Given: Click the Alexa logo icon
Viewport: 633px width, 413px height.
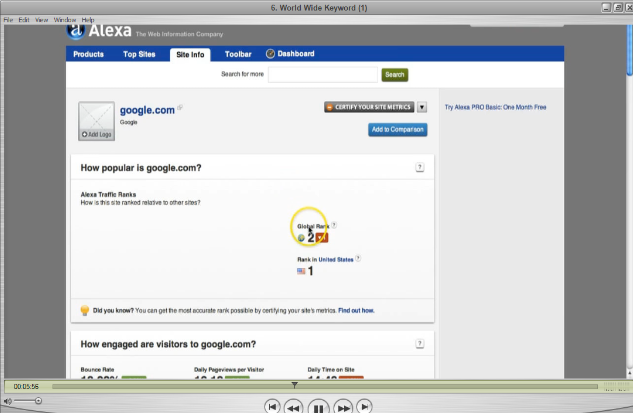Looking at the screenshot, I should tap(75, 31).
